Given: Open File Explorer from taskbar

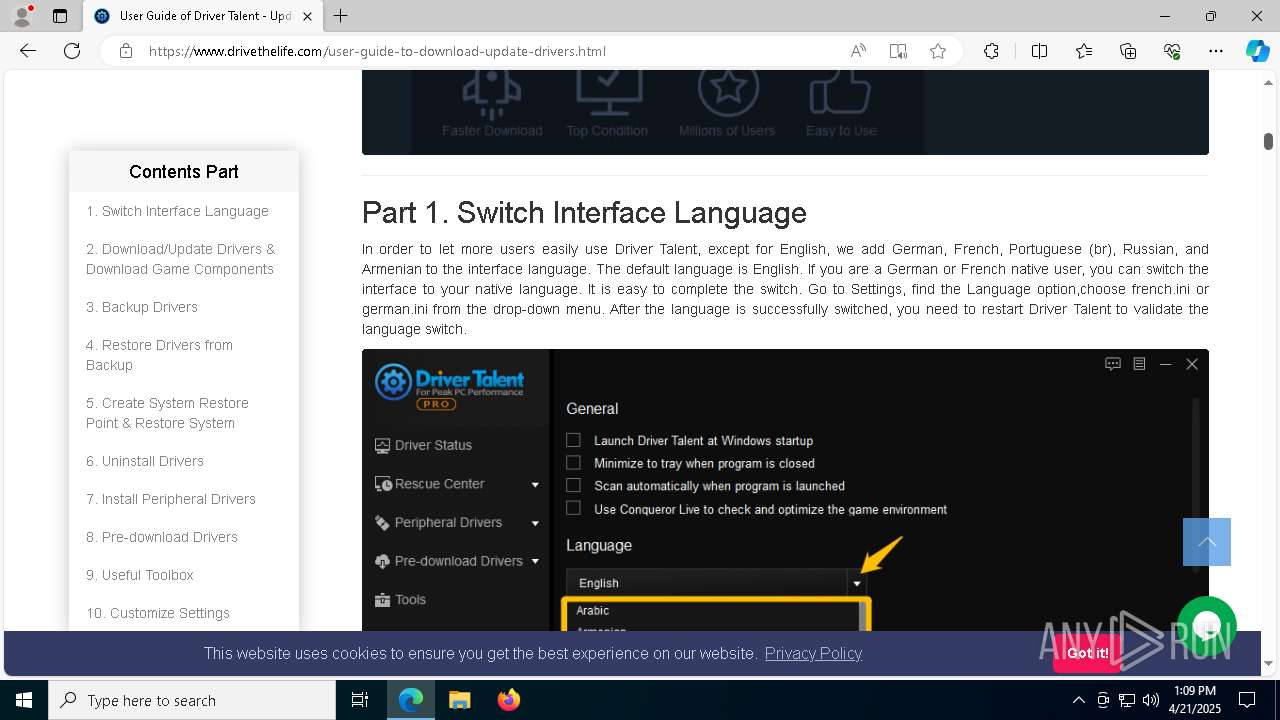Looking at the screenshot, I should pyautogui.click(x=459, y=700).
